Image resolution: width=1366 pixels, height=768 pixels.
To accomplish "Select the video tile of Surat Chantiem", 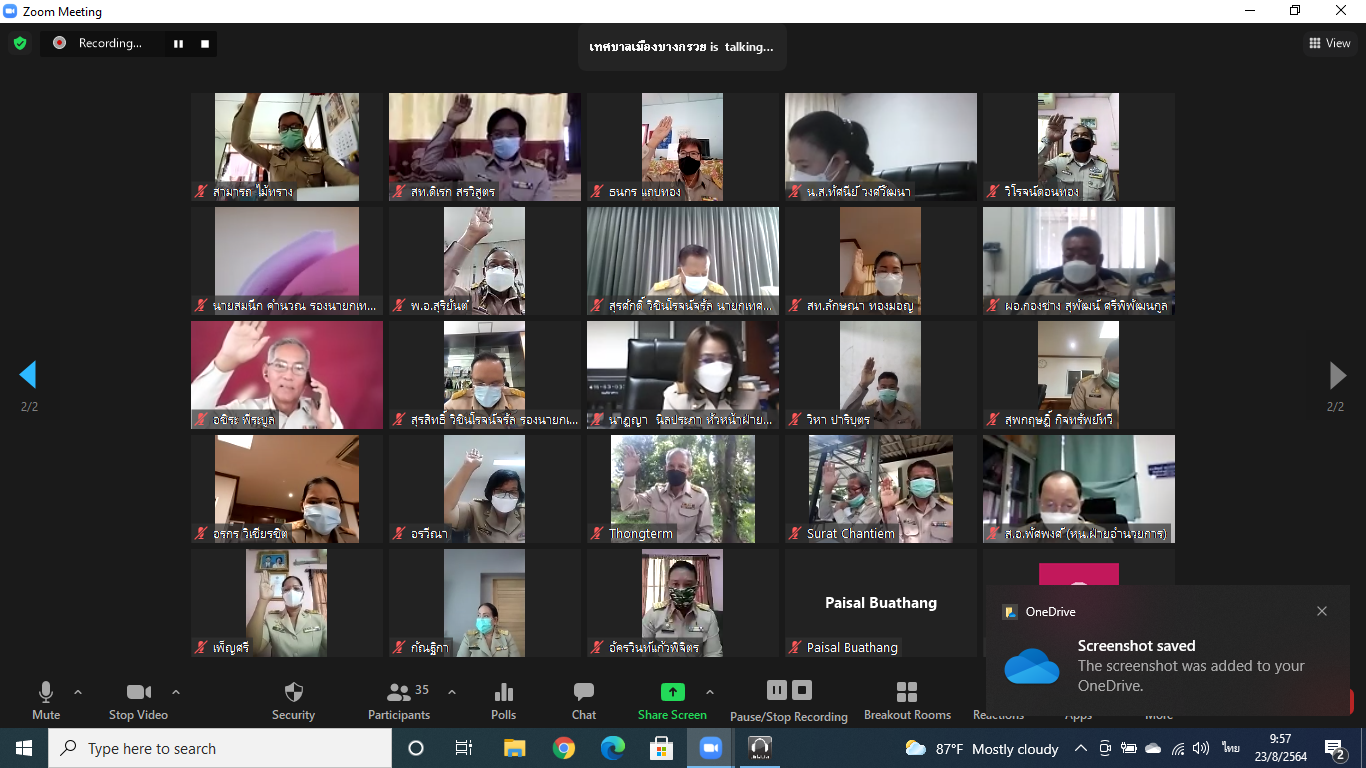I will [x=881, y=489].
